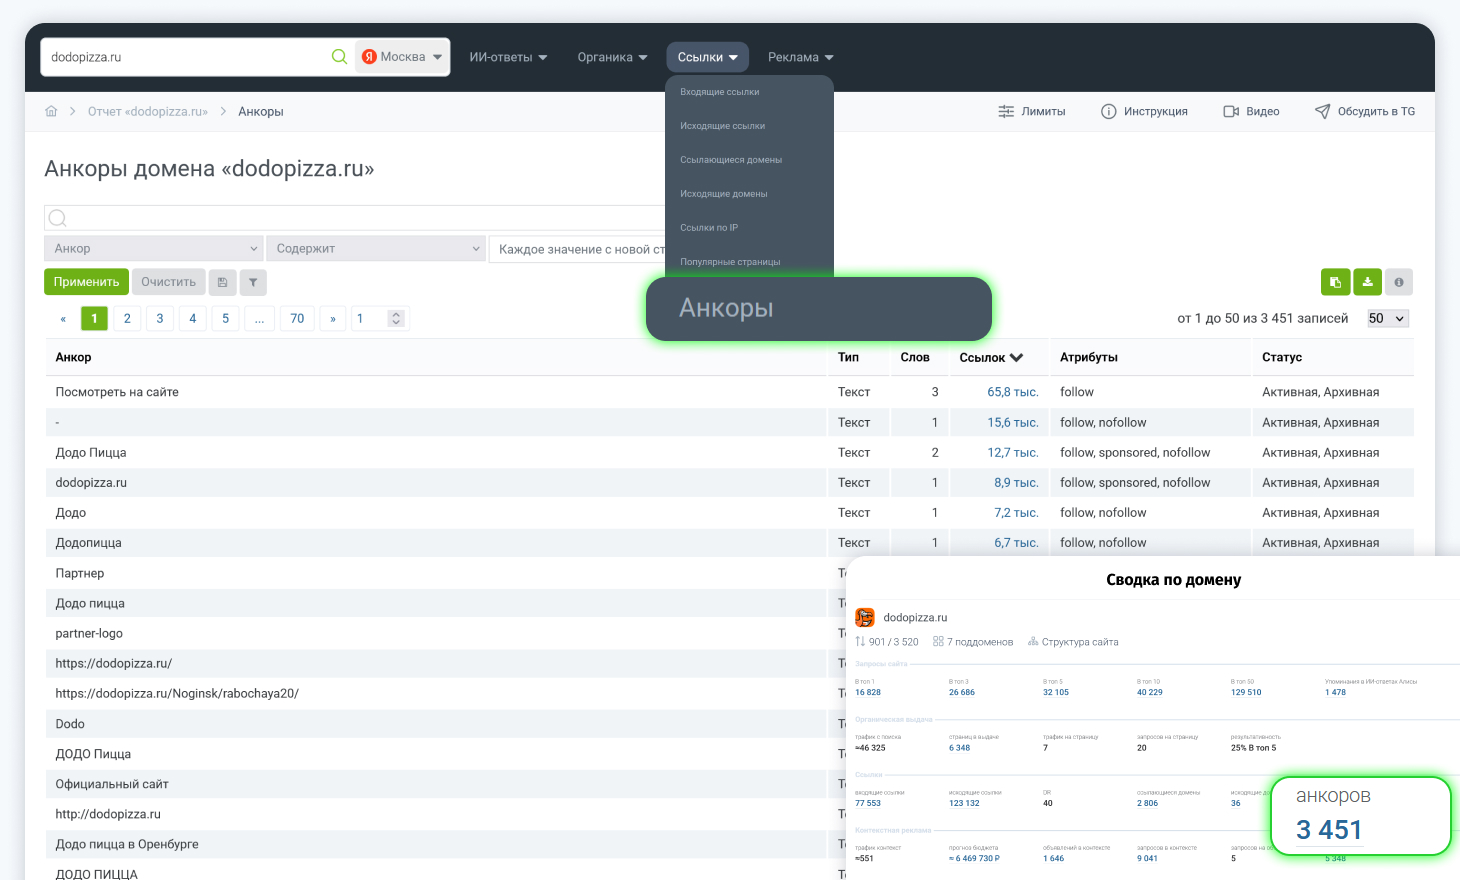This screenshot has height=880, width=1460.
Task: Go to page 5 of results
Action: coord(226,319)
